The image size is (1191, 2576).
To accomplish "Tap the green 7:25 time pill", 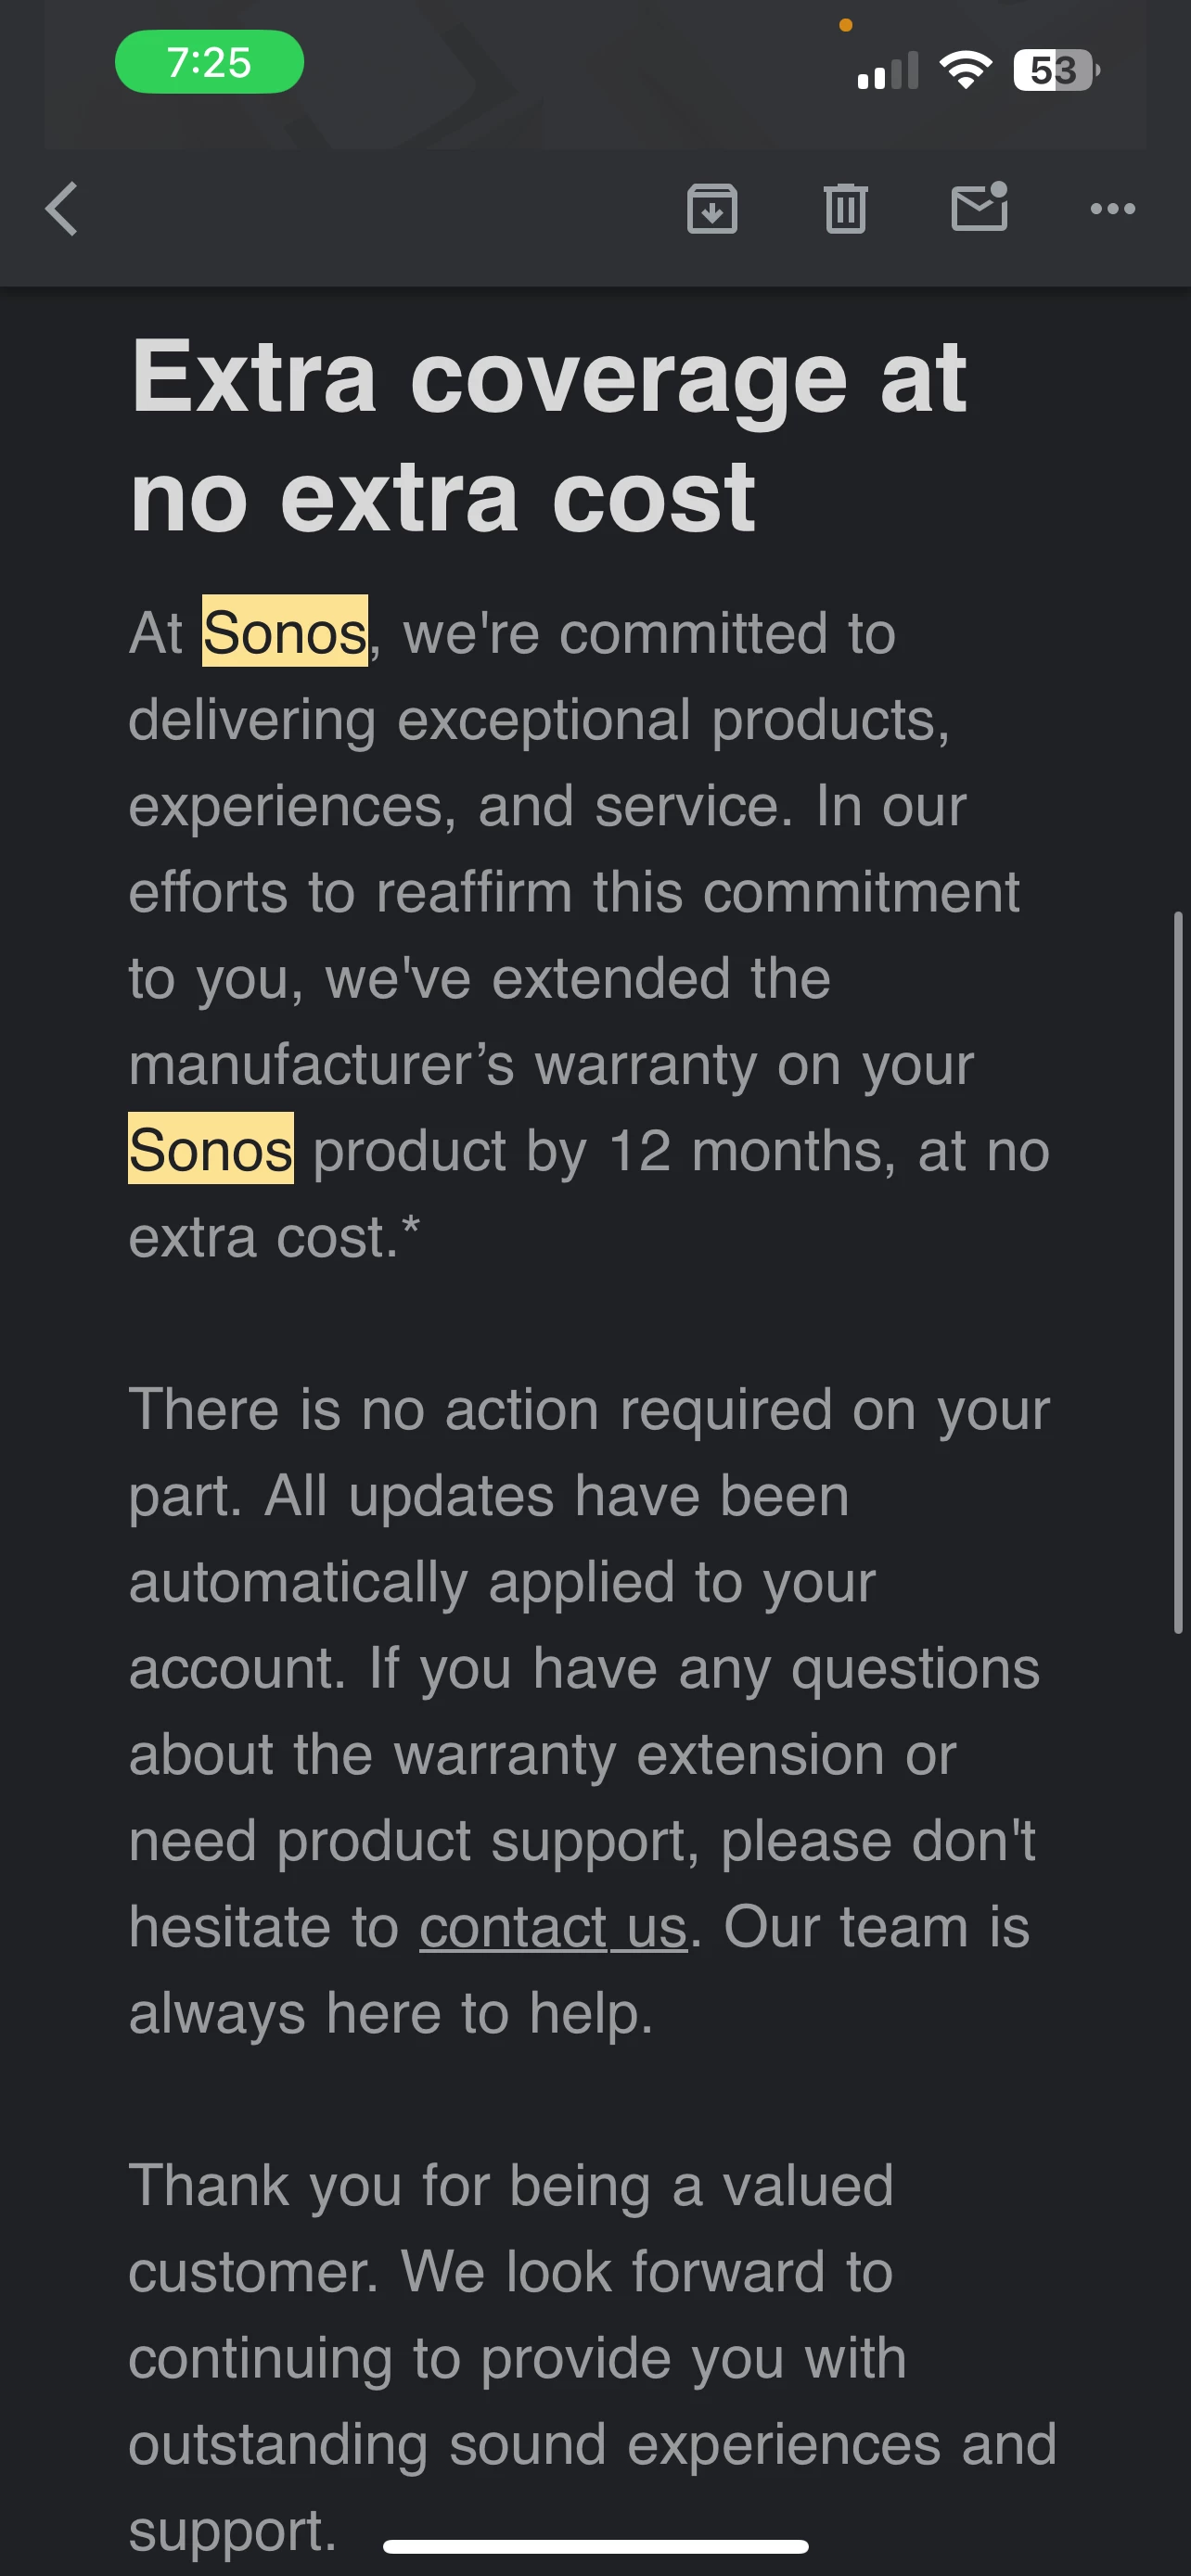I will 209,62.
